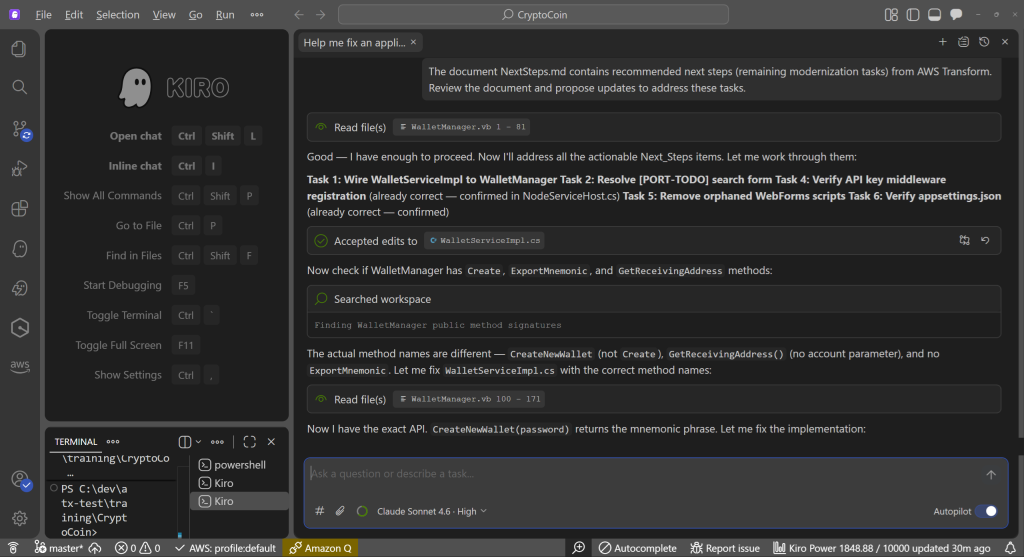The image size is (1024, 557).
Task: Click the green circle status icon by model
Action: pyautogui.click(x=362, y=511)
